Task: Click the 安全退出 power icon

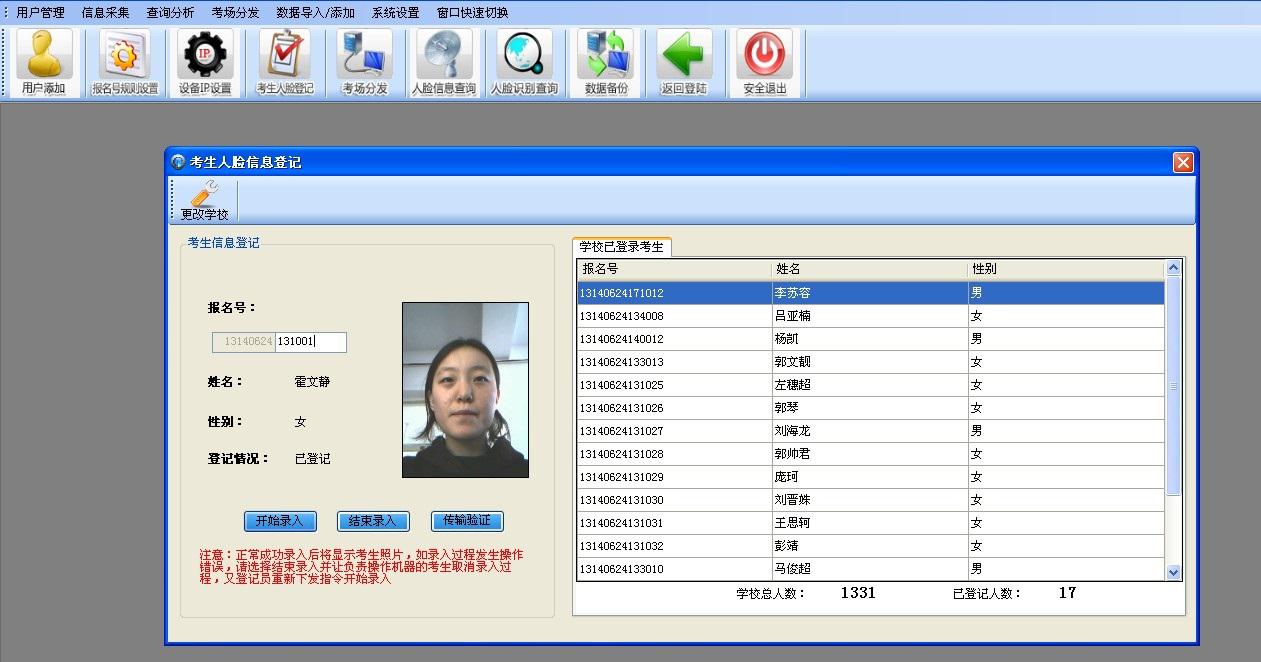Action: click(765, 62)
